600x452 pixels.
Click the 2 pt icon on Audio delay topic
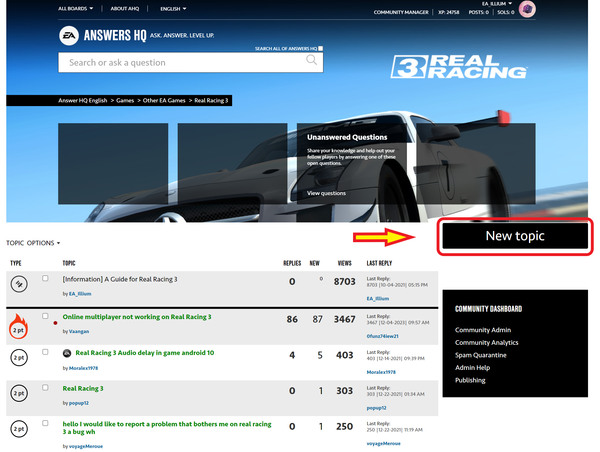tap(19, 358)
